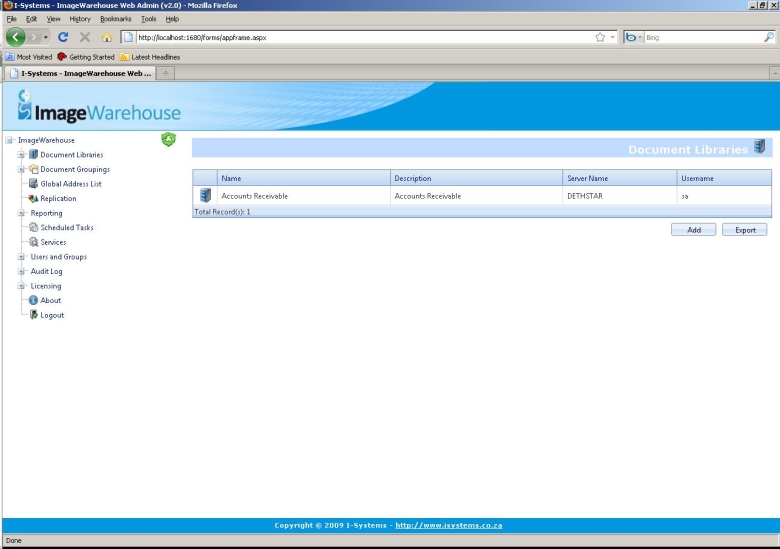Click the Document Libraries tree icon
The image size is (780, 549).
pos(33,155)
